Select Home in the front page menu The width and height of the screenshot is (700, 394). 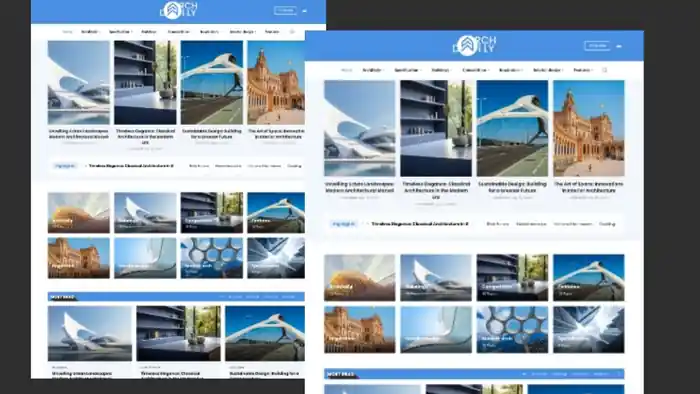pos(346,70)
